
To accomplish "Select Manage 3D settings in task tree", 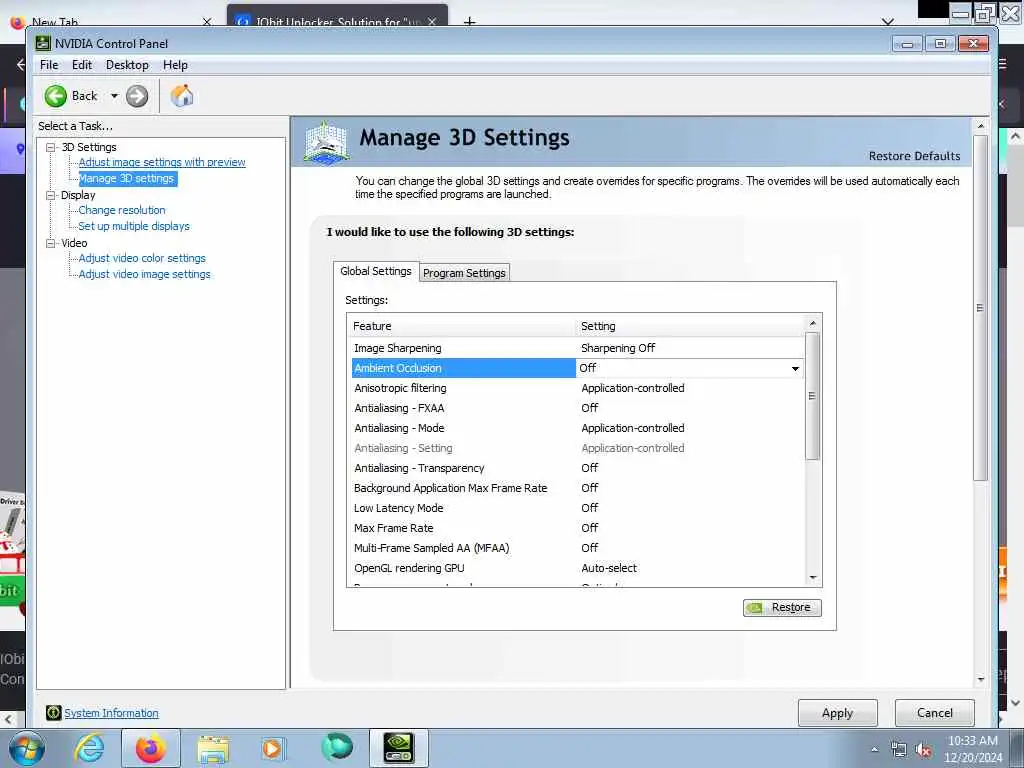I will pos(127,178).
